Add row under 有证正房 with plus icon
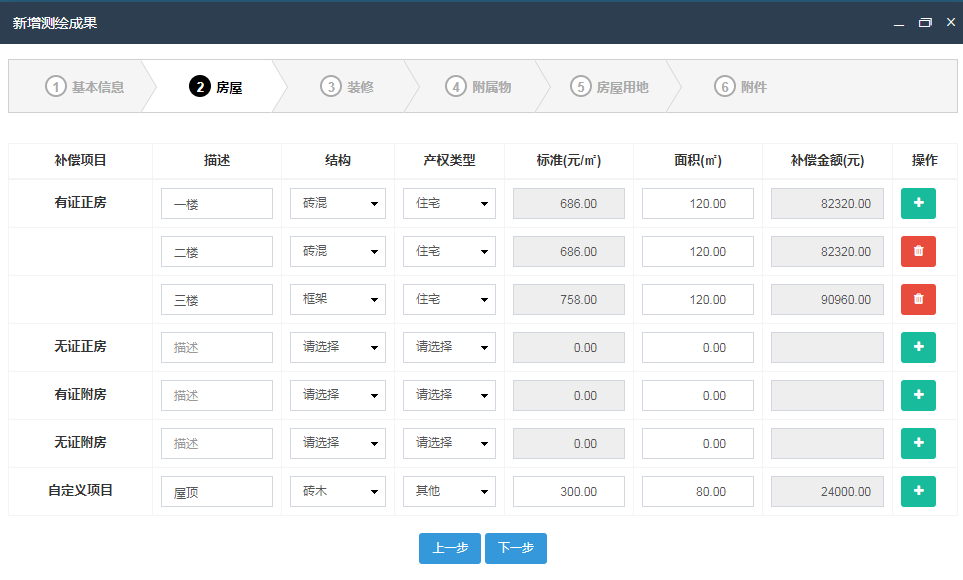The height and width of the screenshot is (580, 963). click(x=918, y=203)
